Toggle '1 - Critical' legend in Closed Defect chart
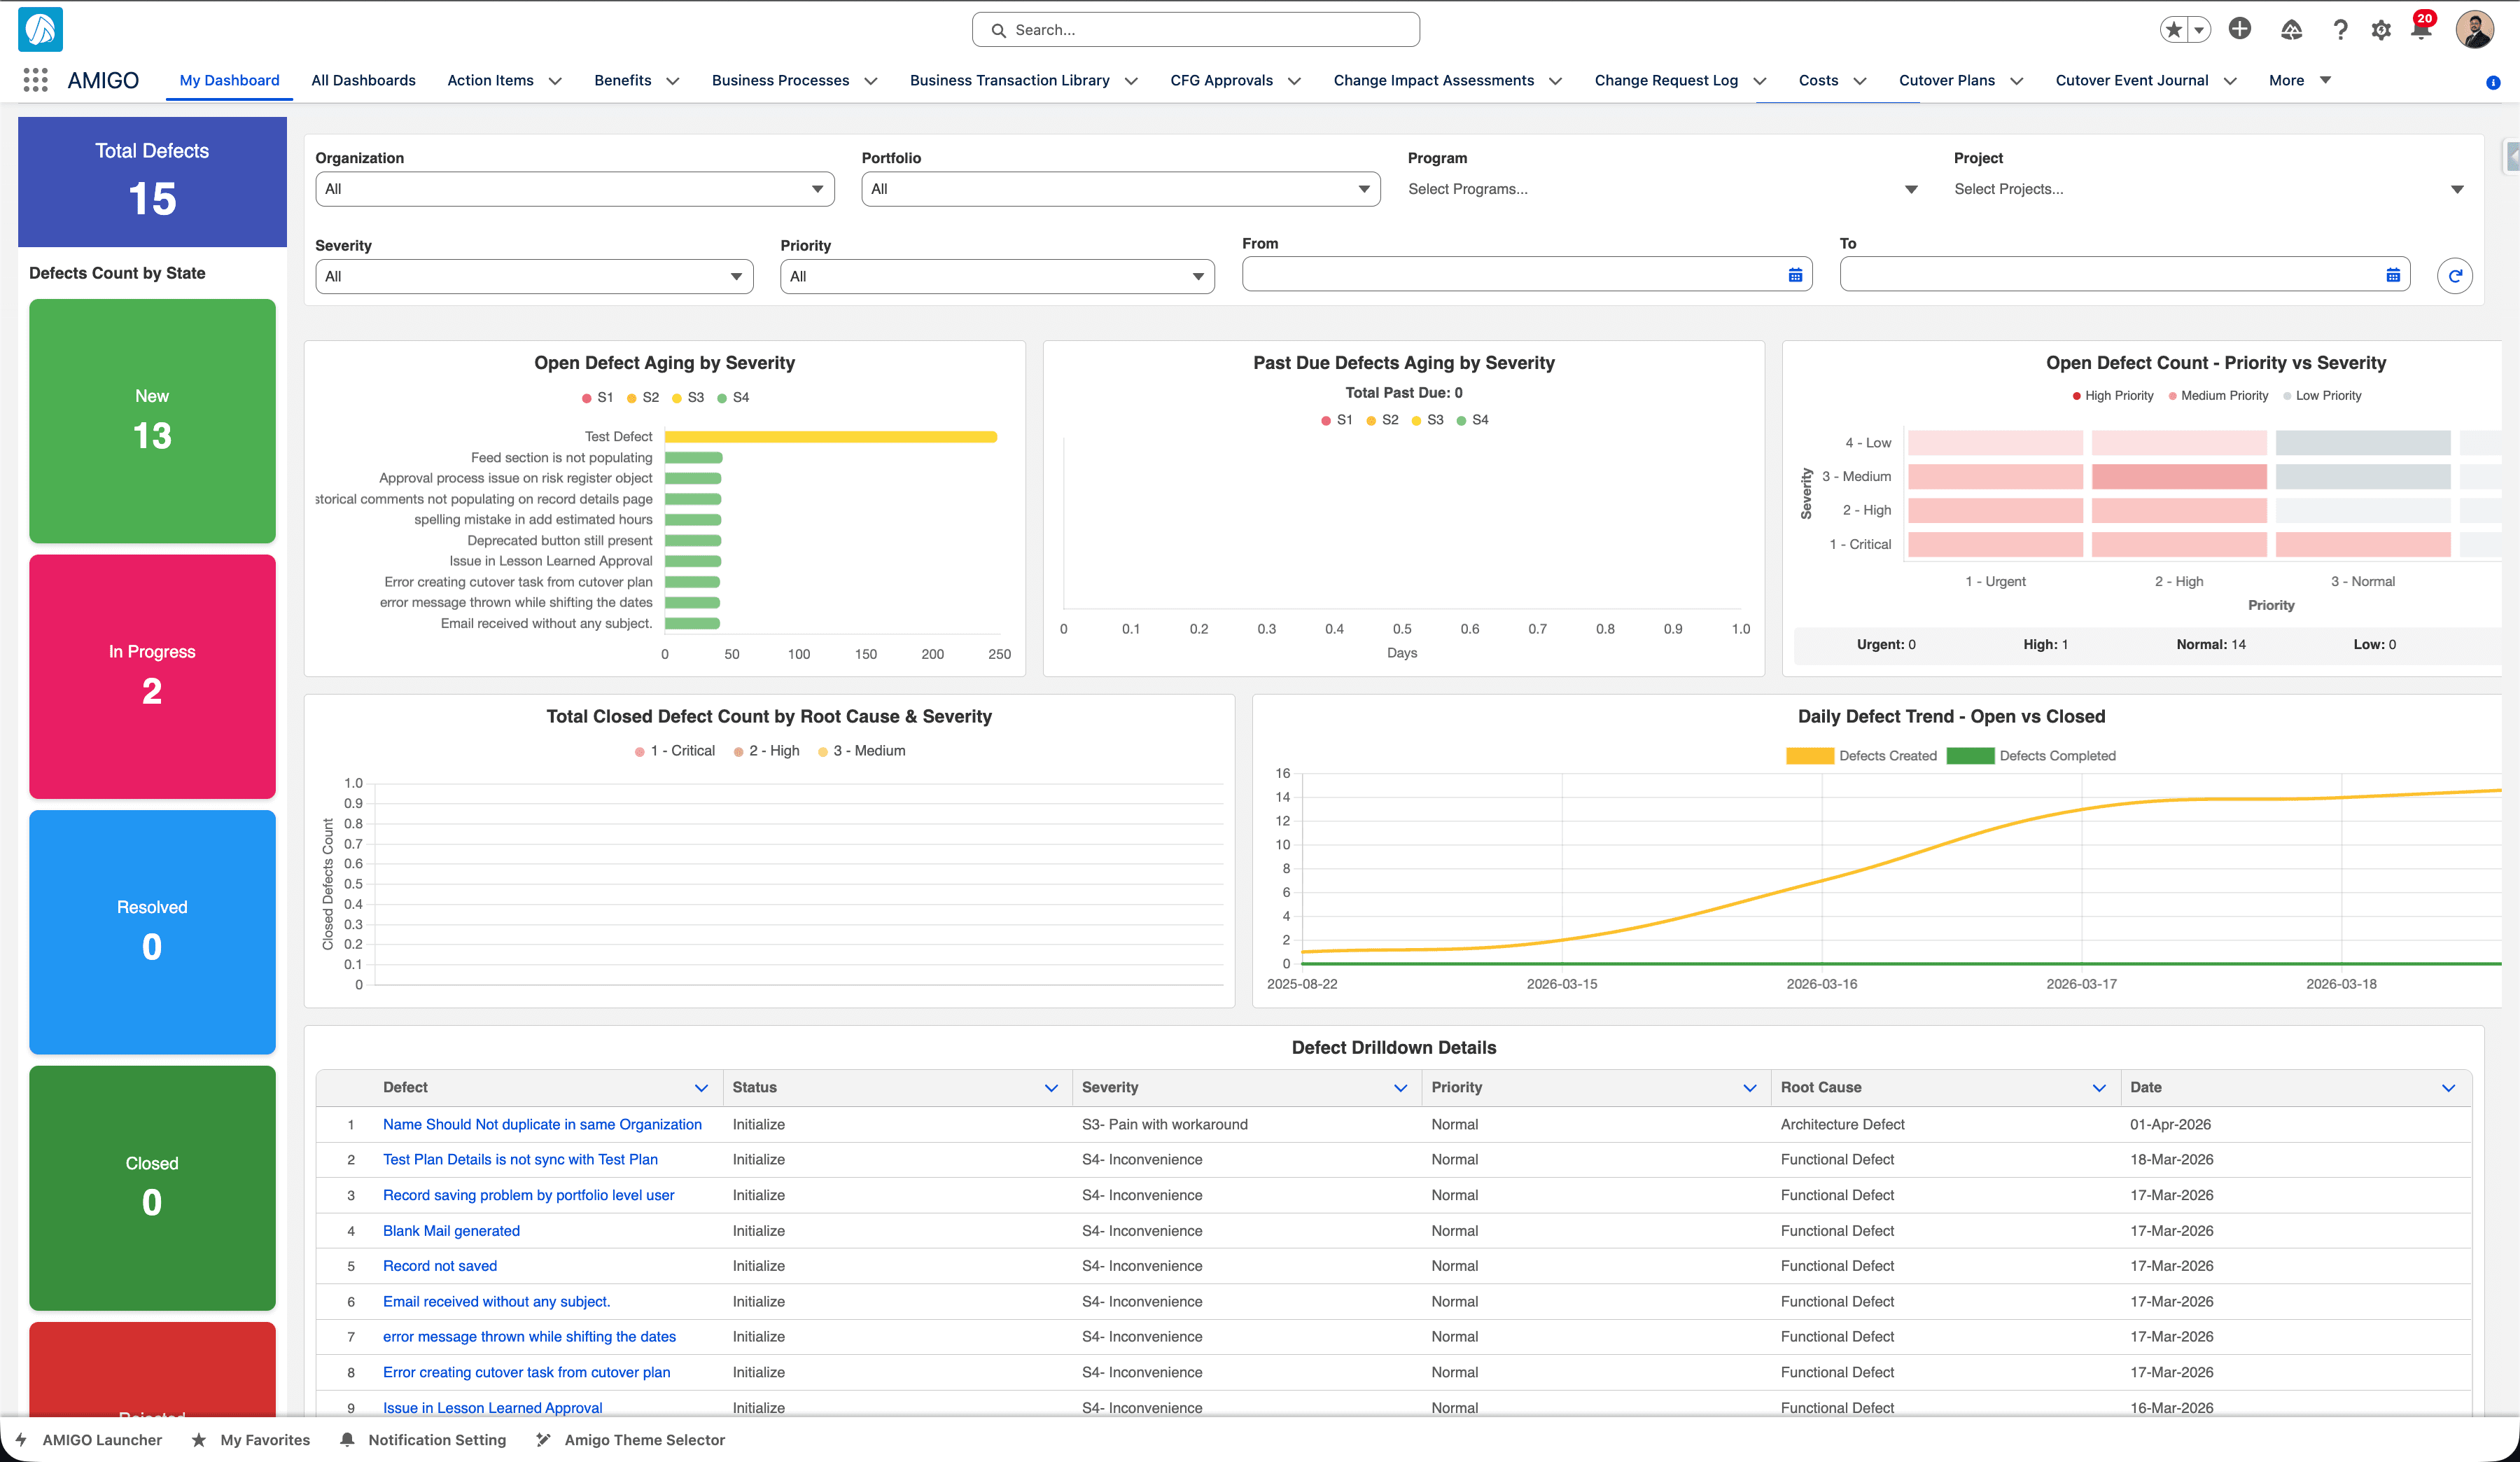Screen dimensions: 2520x1462 (675, 751)
